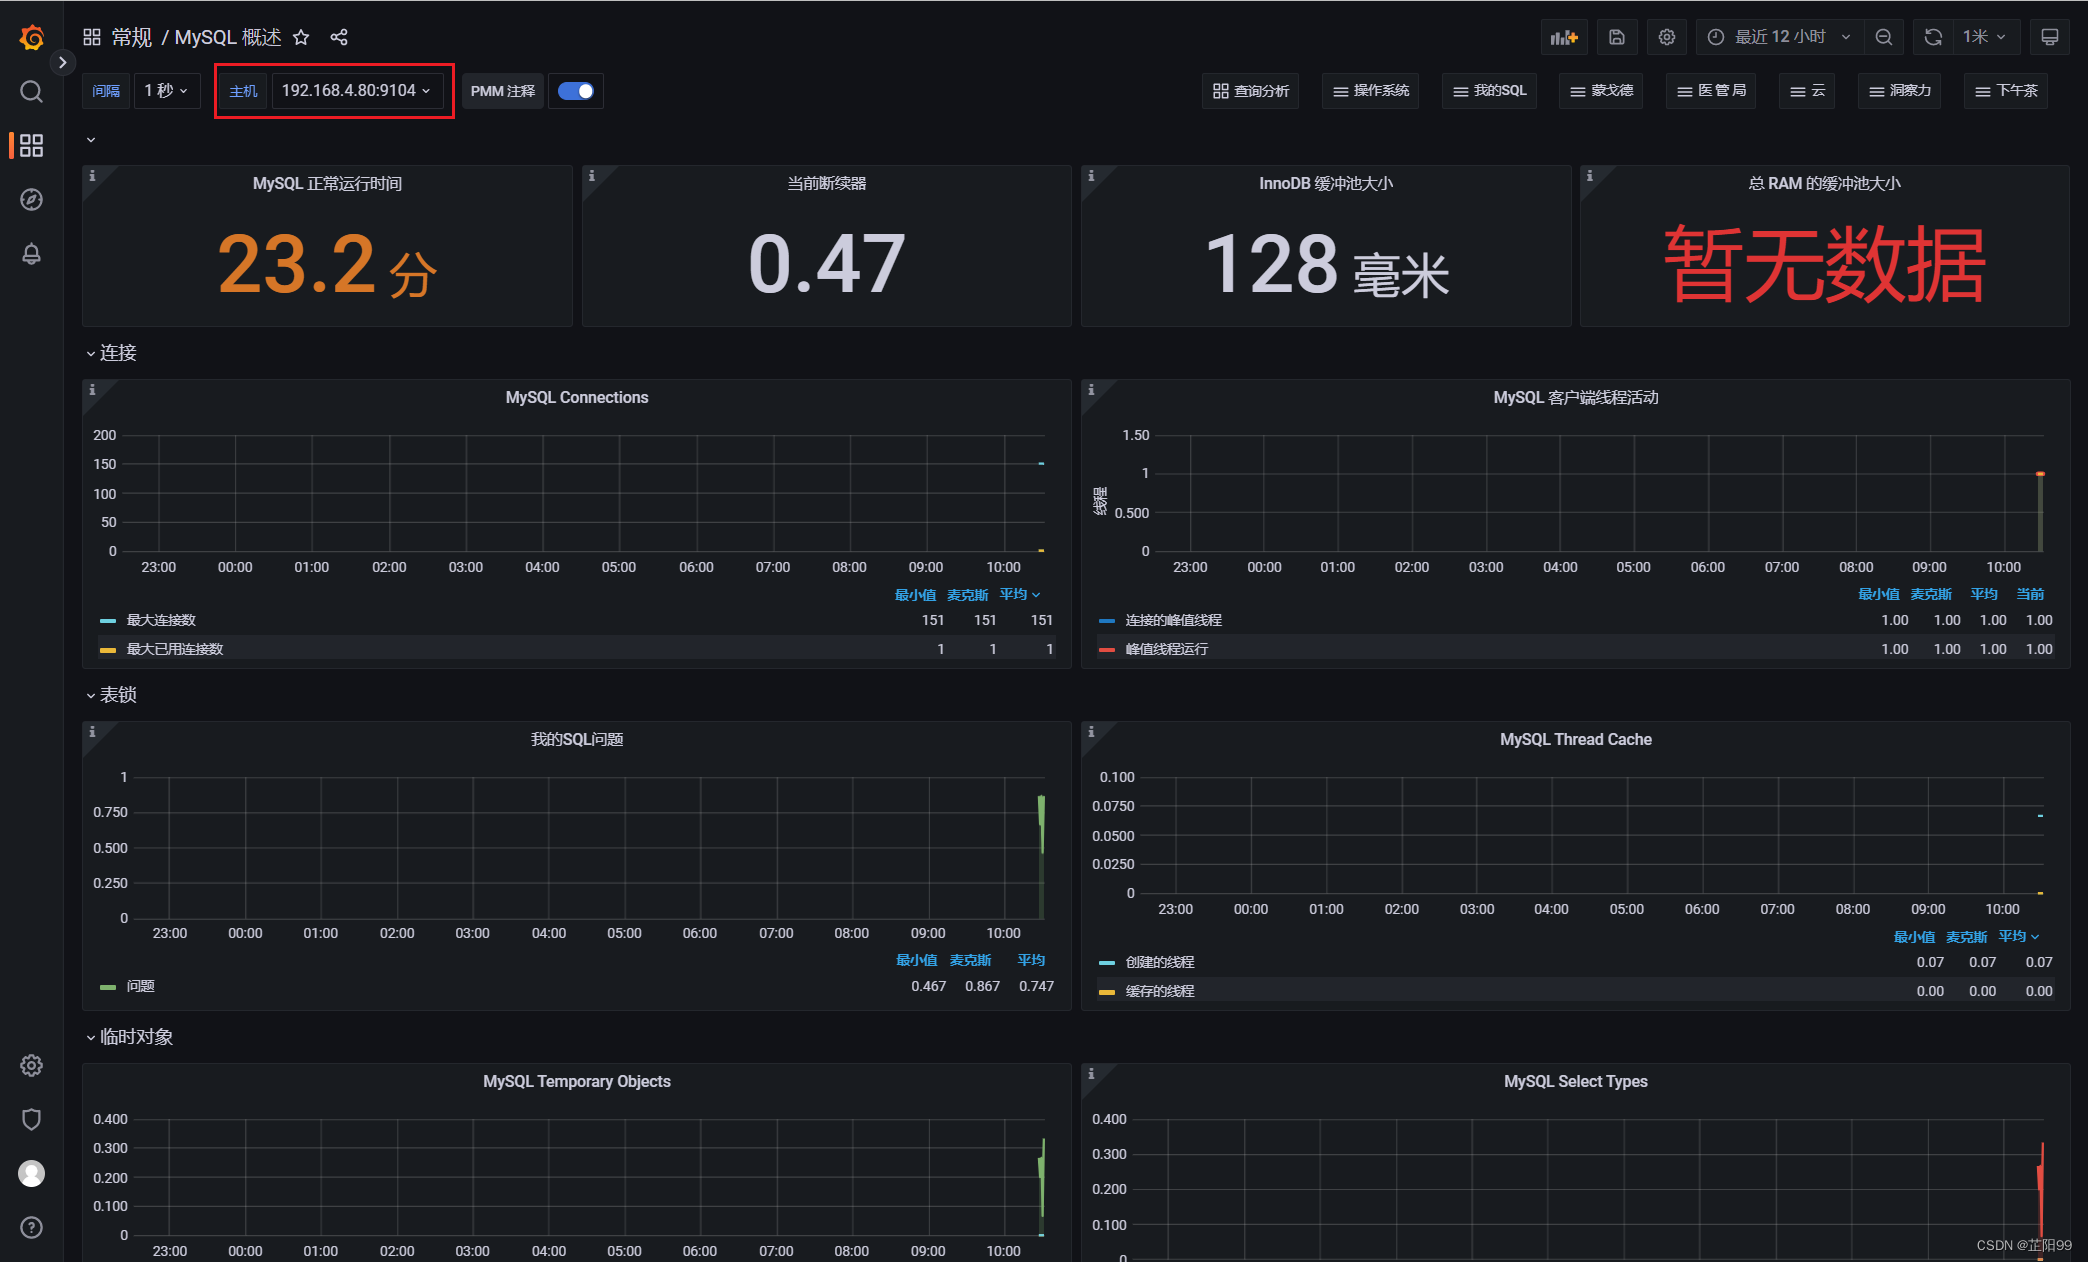This screenshot has height=1262, width=2088.
Task: Expand the sidebar with the arrow button
Action: 62,62
